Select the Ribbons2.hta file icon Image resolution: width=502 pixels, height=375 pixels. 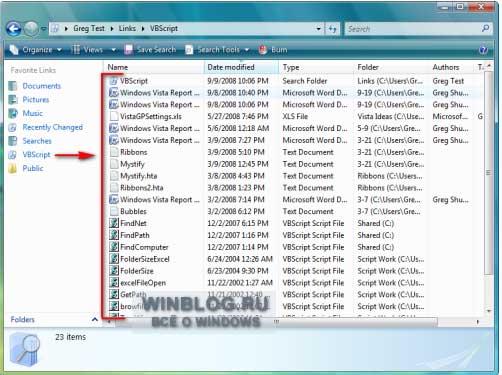[114, 188]
